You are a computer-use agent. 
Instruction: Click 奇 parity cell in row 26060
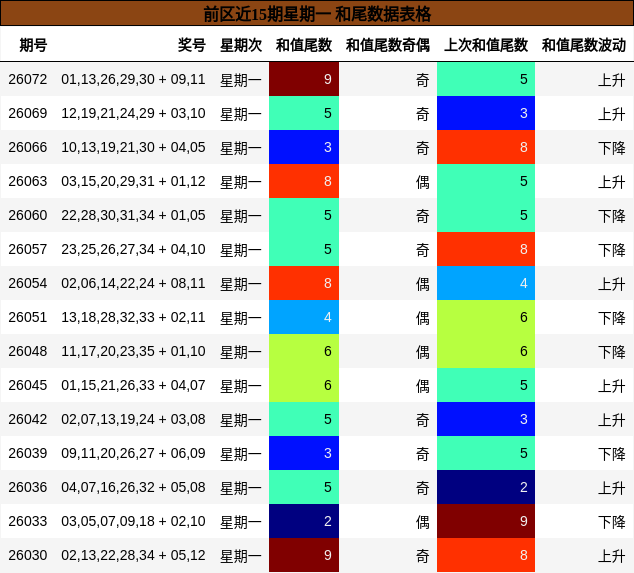[423, 216]
